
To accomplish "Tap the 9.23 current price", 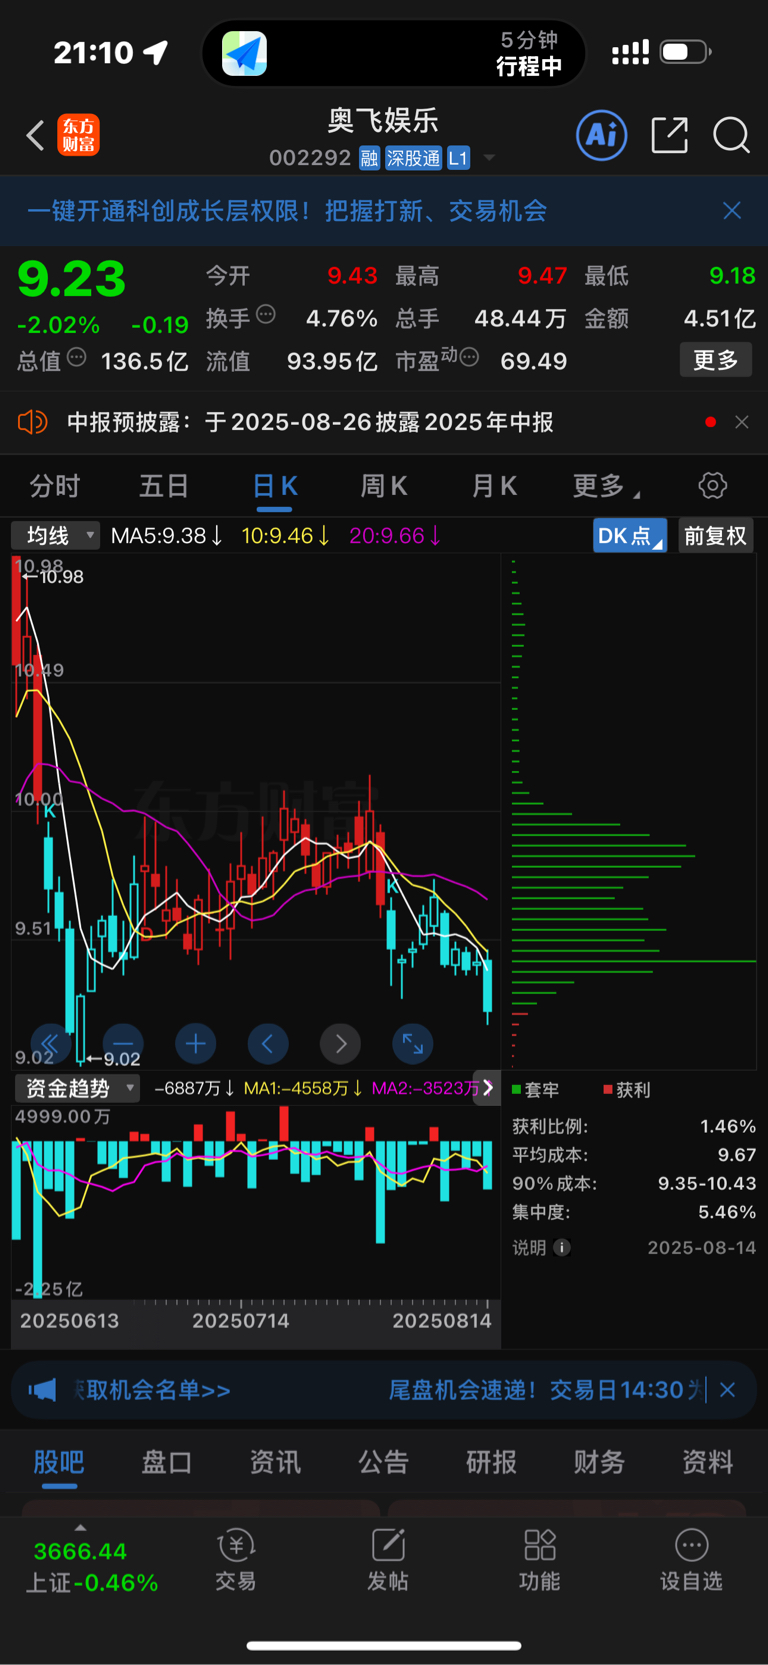I will [x=72, y=278].
